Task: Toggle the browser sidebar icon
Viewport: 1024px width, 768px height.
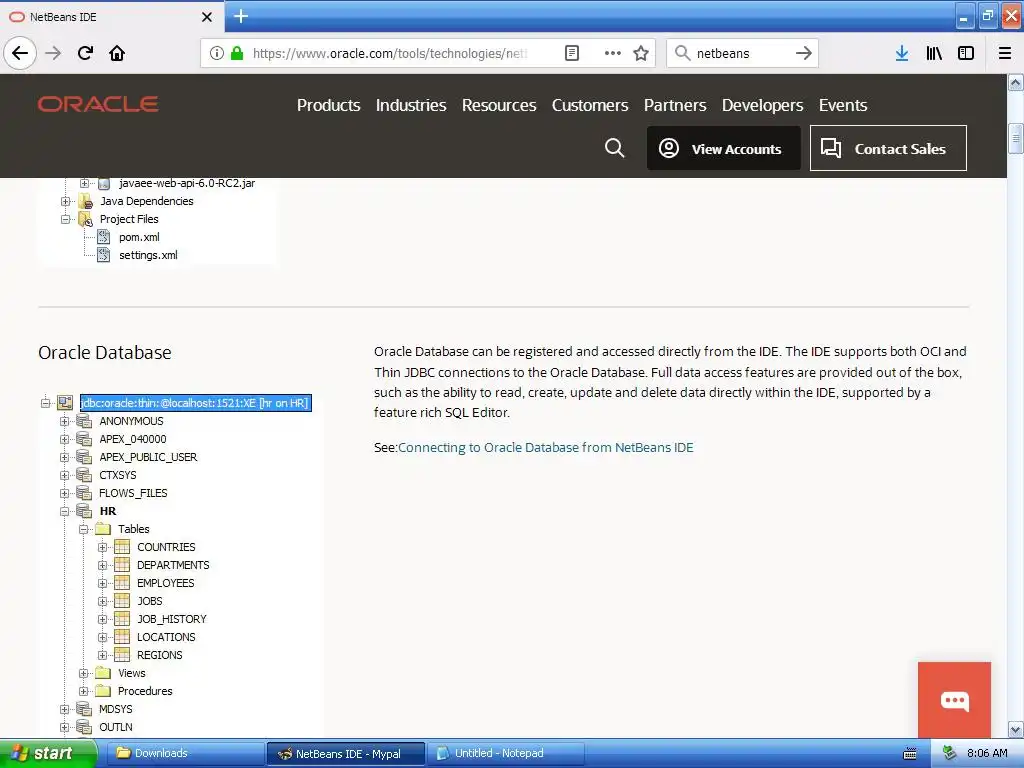Action: click(x=966, y=53)
